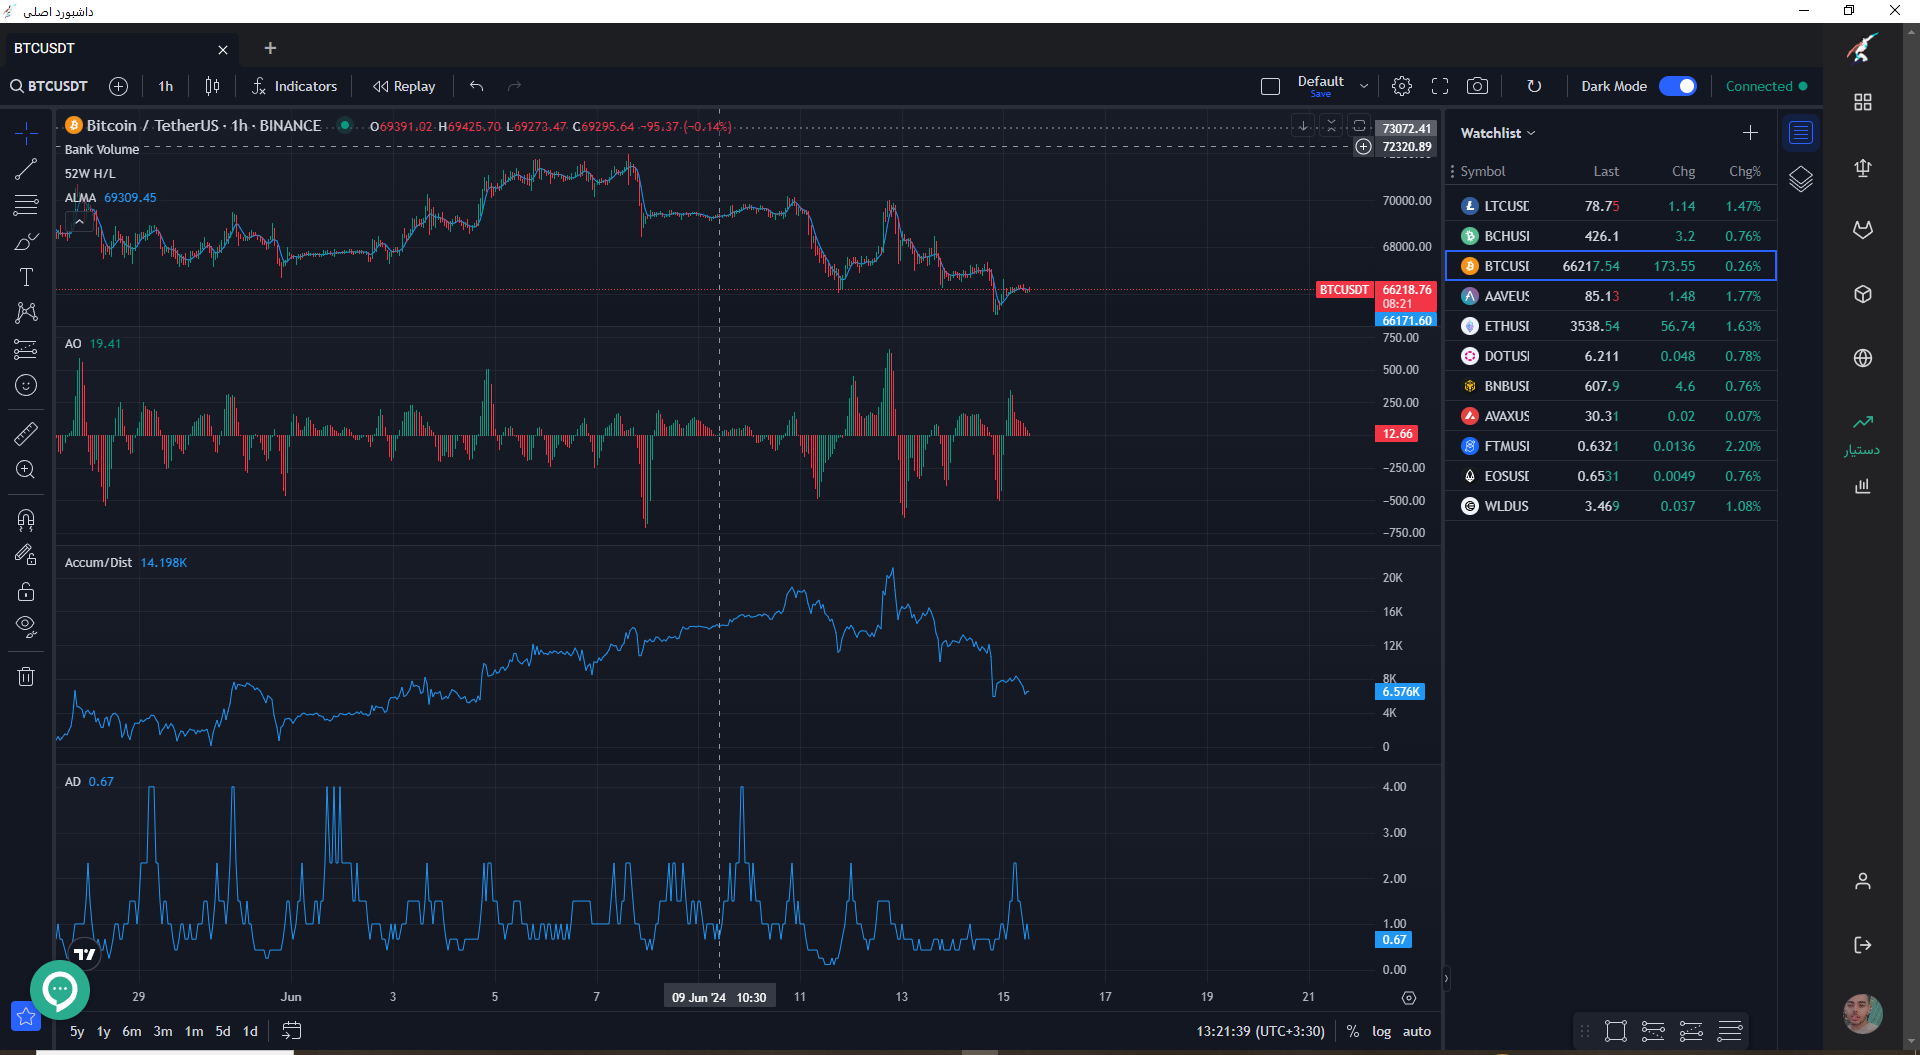Image resolution: width=1920 pixels, height=1055 pixels.
Task: Toggle percent scale mode
Action: (x=1353, y=1031)
